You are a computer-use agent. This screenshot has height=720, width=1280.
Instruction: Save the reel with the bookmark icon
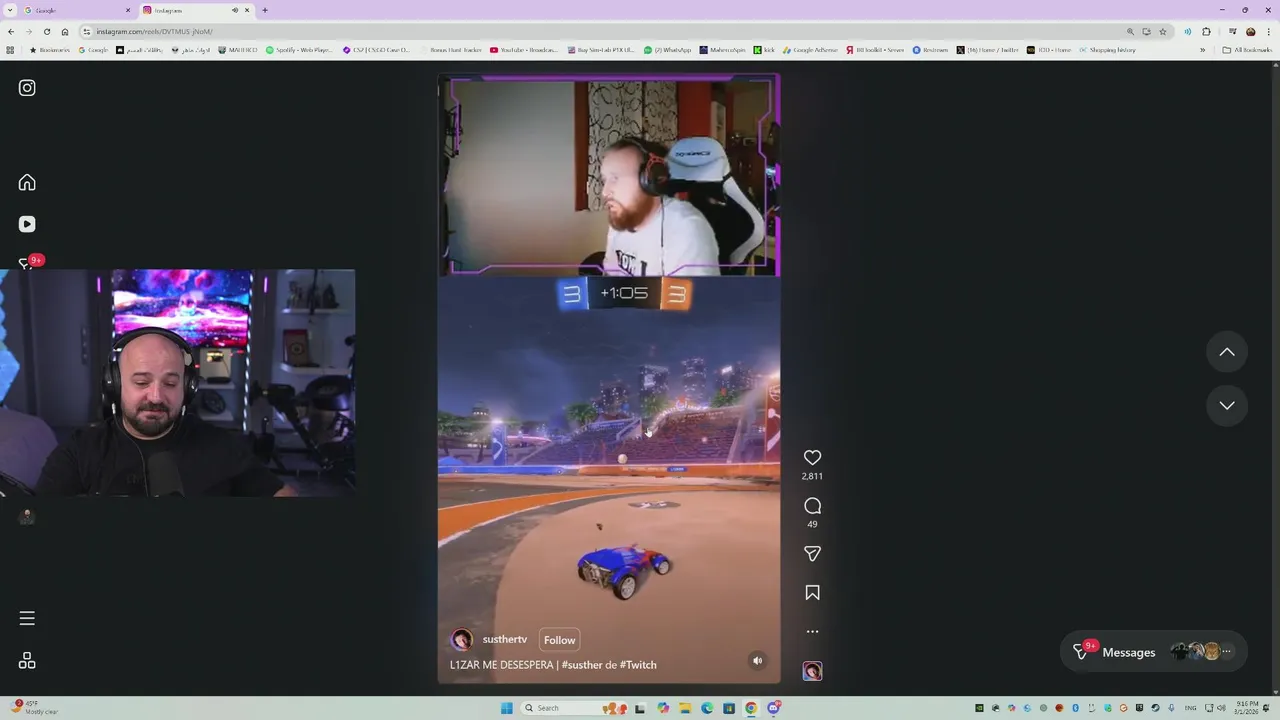click(812, 593)
